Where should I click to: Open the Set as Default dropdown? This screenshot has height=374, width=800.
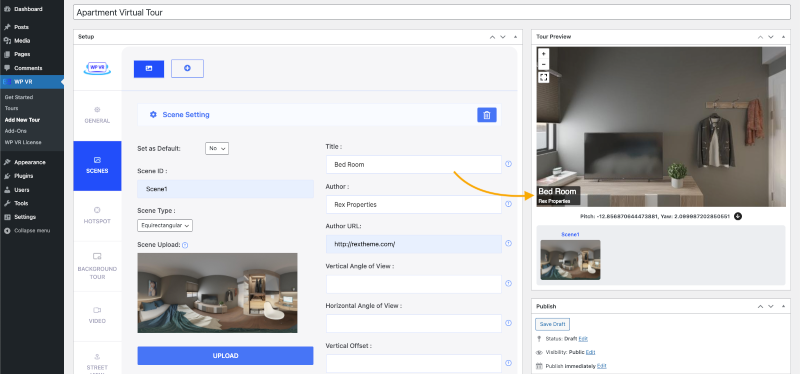coord(217,148)
